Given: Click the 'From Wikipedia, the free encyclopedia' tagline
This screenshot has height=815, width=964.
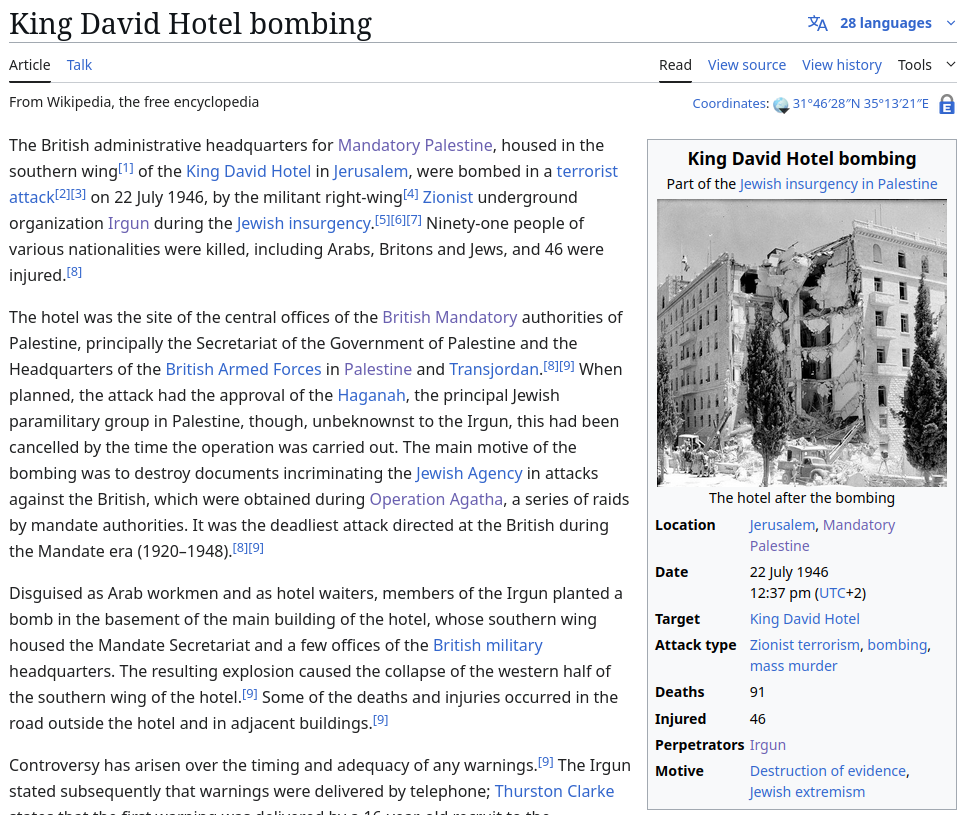Looking at the screenshot, I should (x=134, y=102).
